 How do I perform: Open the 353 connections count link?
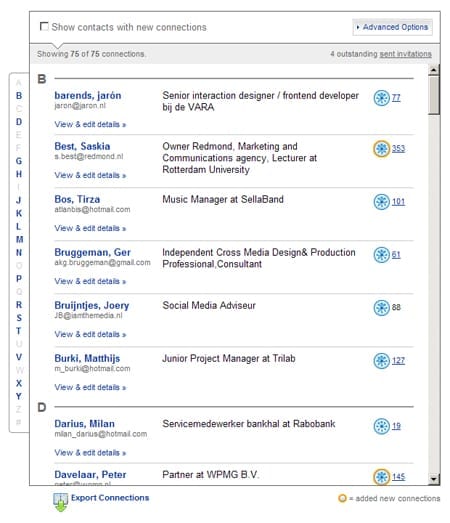398,148
